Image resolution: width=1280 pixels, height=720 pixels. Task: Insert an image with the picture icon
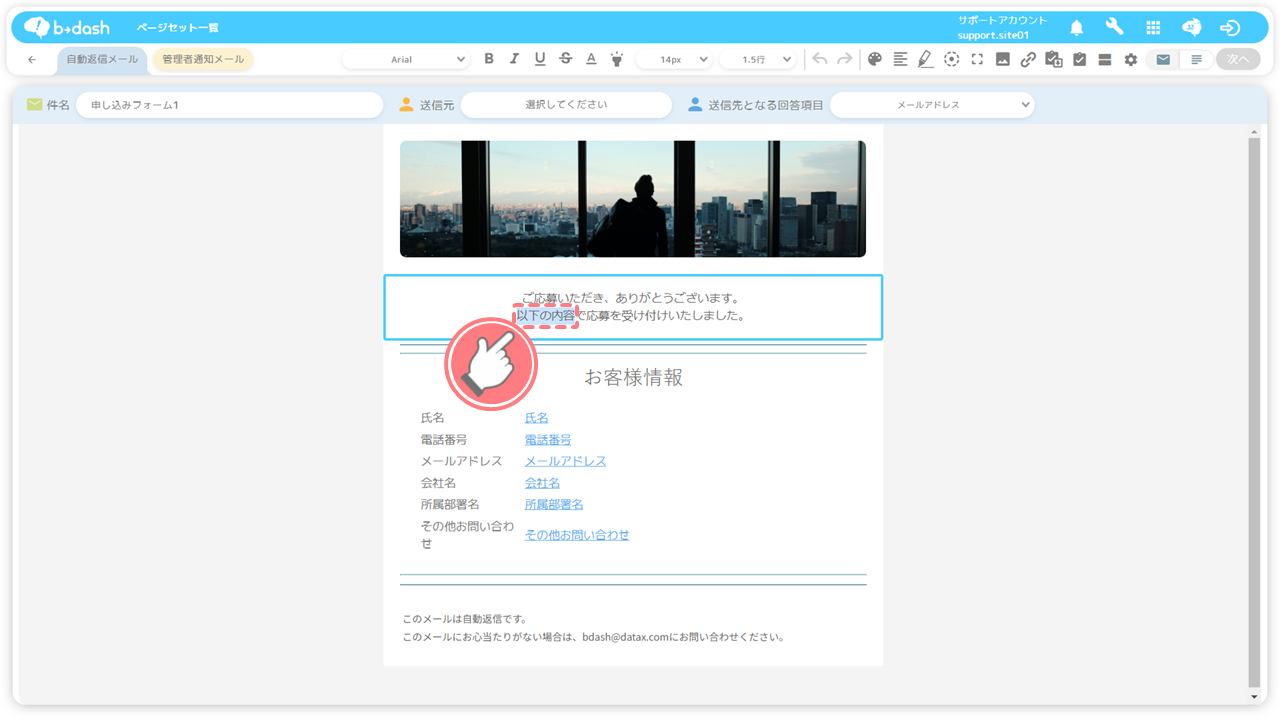[x=1003, y=59]
